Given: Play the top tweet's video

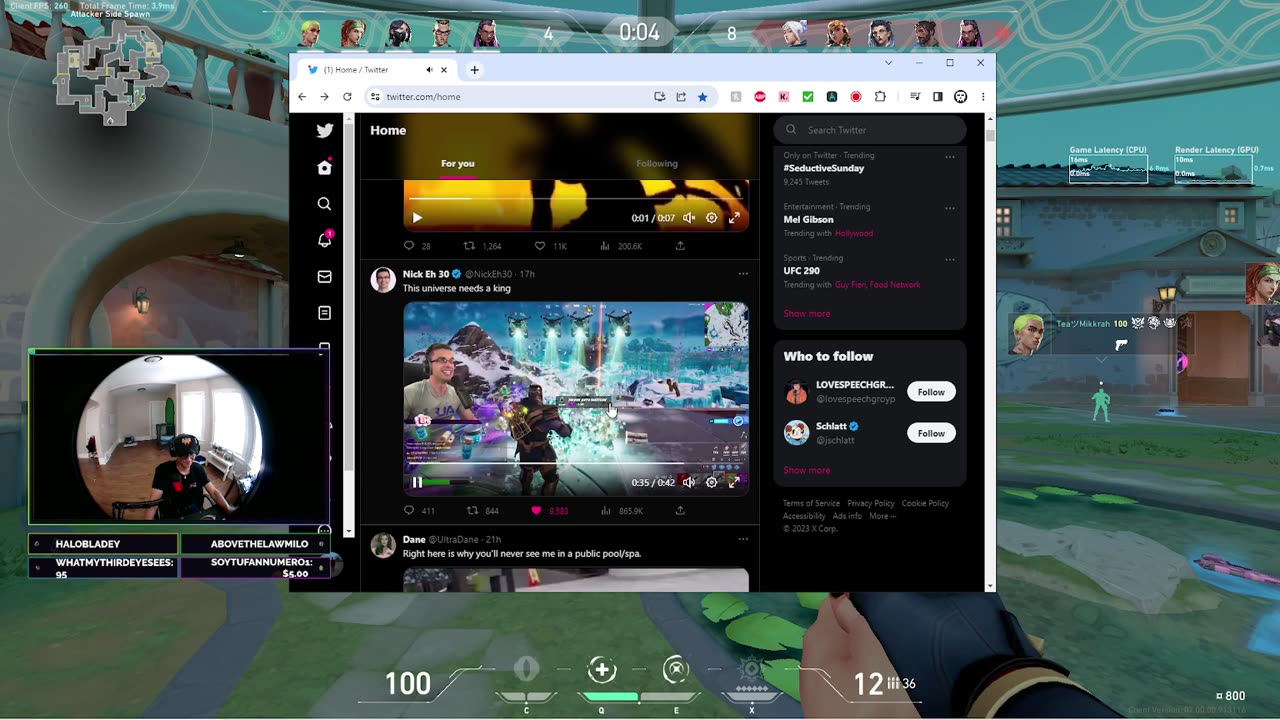Looking at the screenshot, I should (x=417, y=218).
